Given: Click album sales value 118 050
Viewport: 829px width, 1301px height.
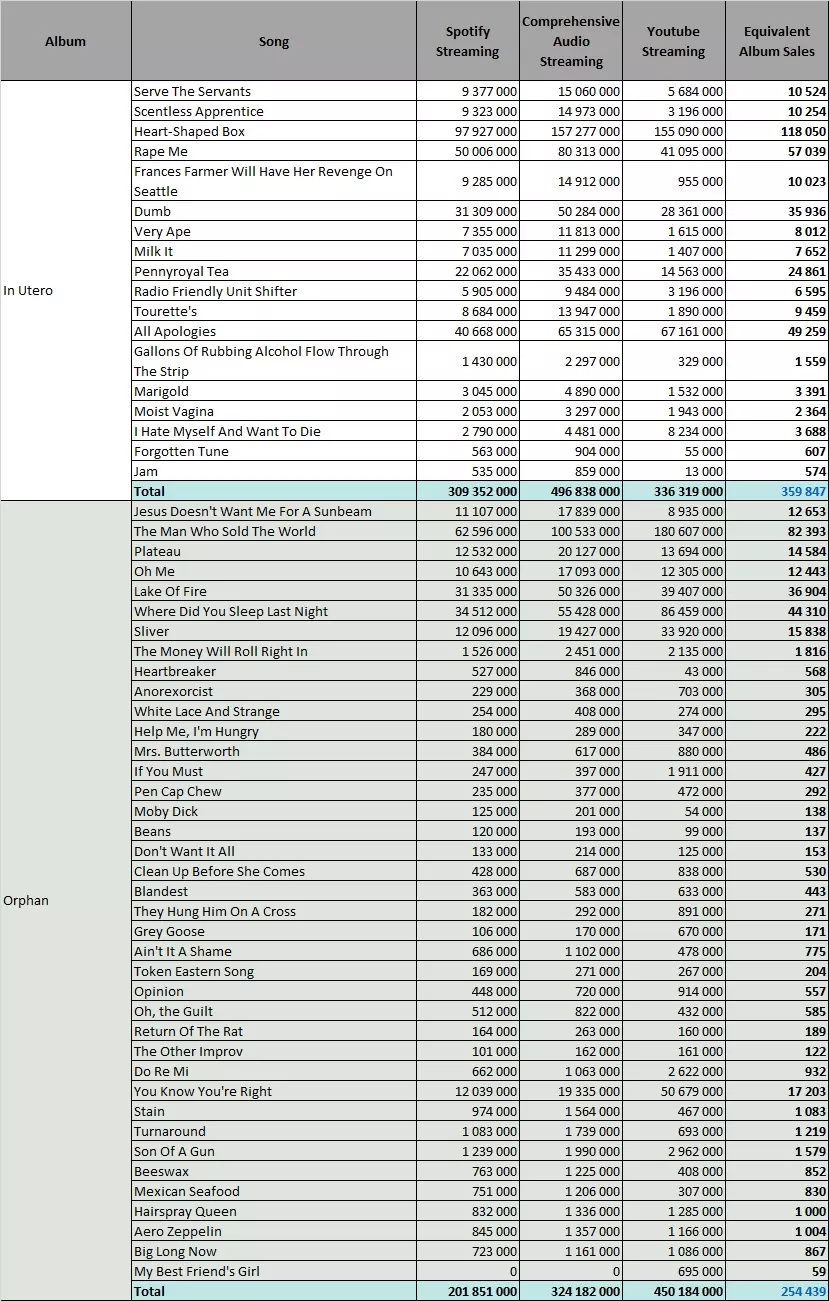Looking at the screenshot, I should tap(777, 131).
